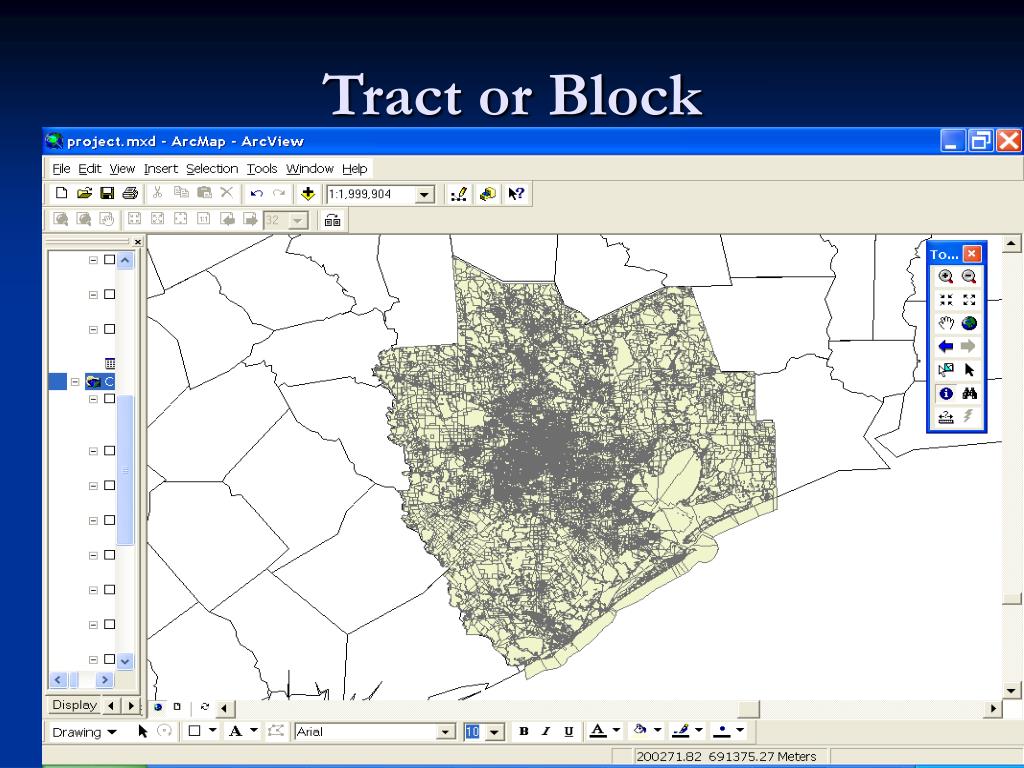
Task: Close the floating Tools toolbar
Action: (x=972, y=253)
